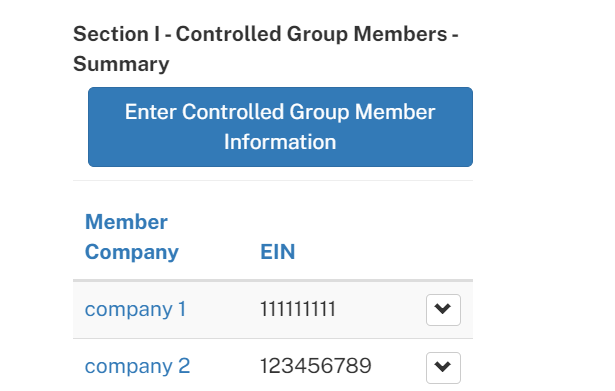Select the EIN value 111111111
The width and height of the screenshot is (615, 391).
coord(298,309)
